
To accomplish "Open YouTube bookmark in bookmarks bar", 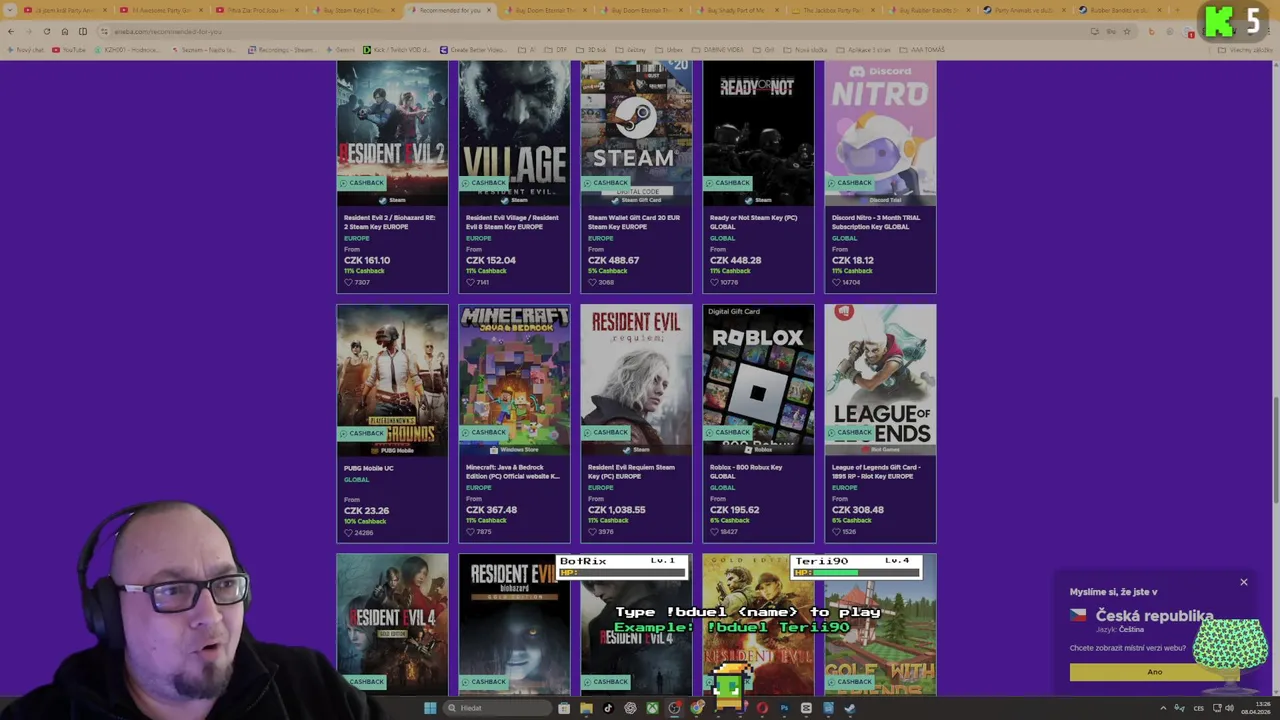I will [x=70, y=49].
